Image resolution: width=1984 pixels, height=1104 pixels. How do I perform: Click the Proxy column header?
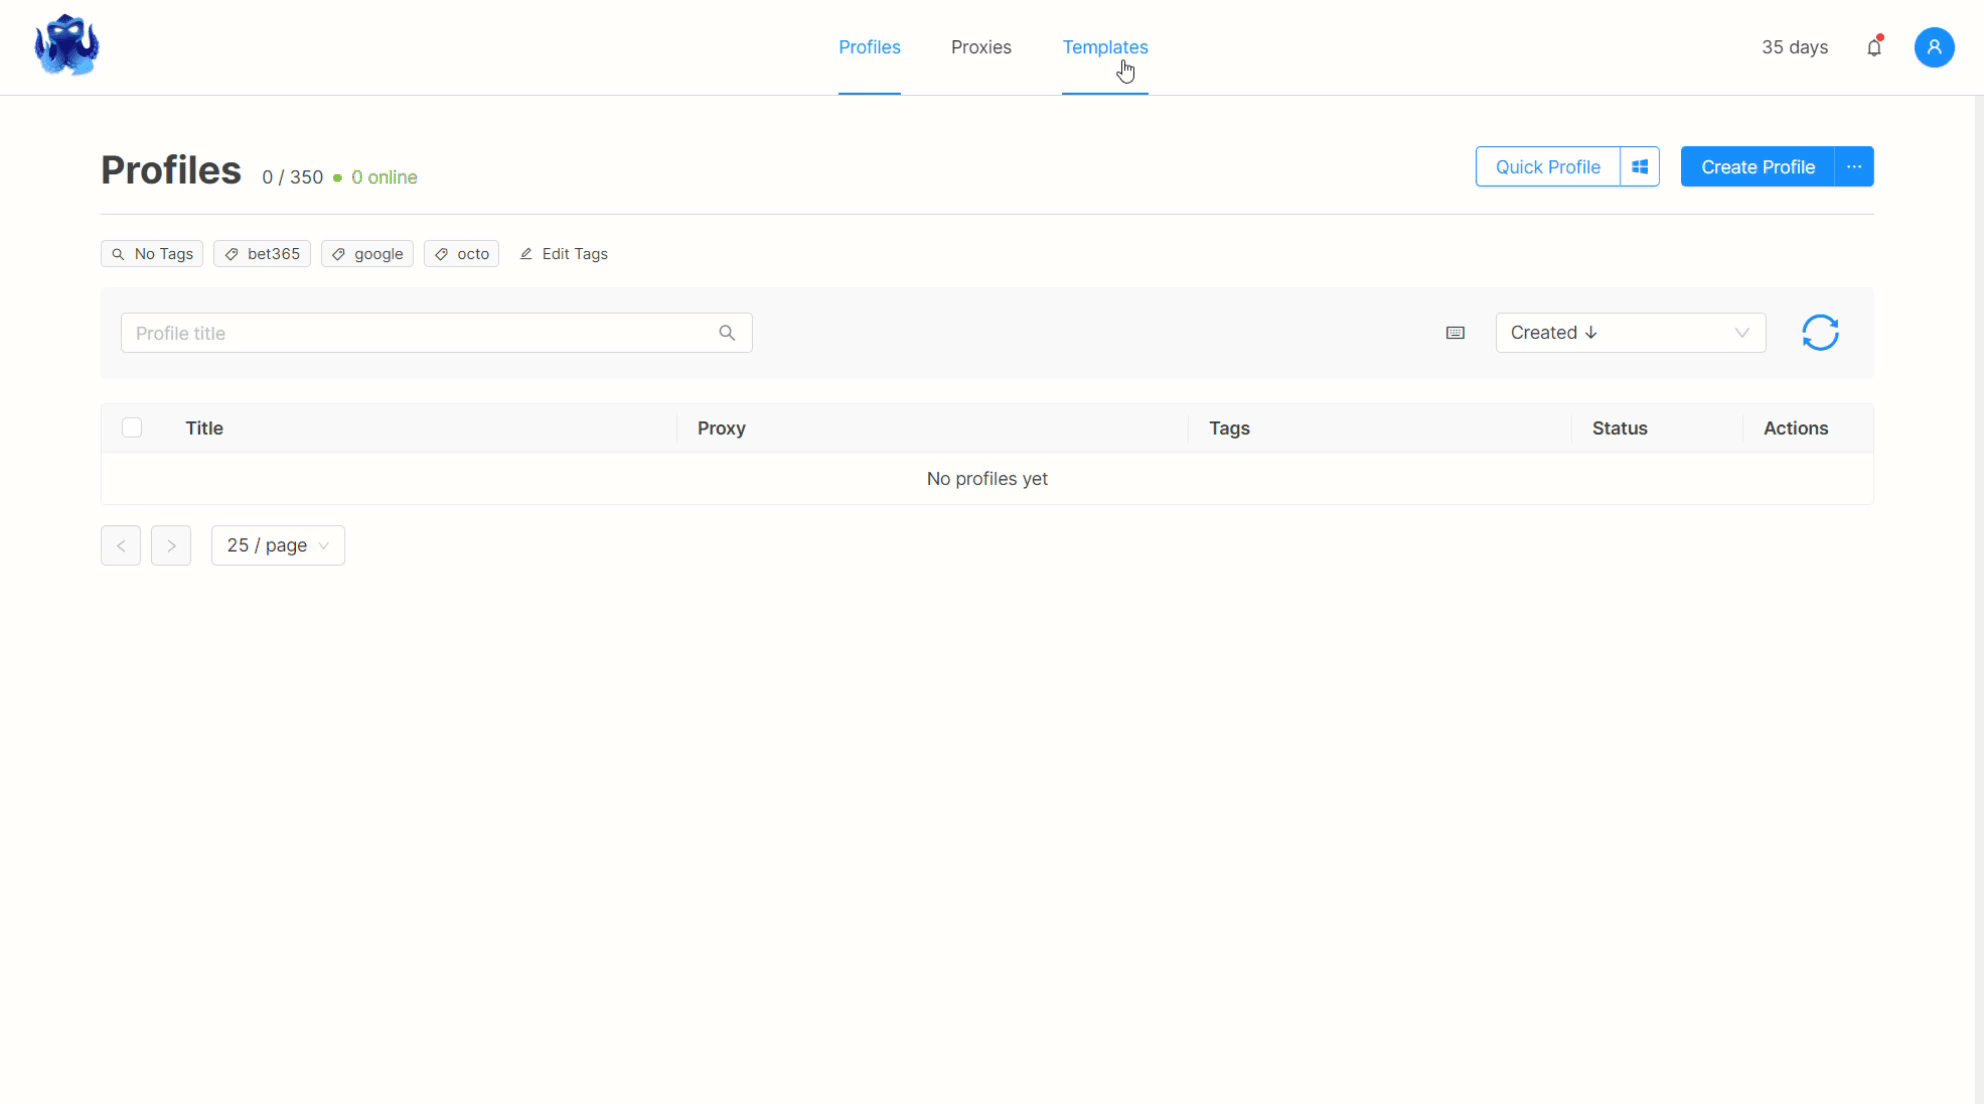[721, 428]
